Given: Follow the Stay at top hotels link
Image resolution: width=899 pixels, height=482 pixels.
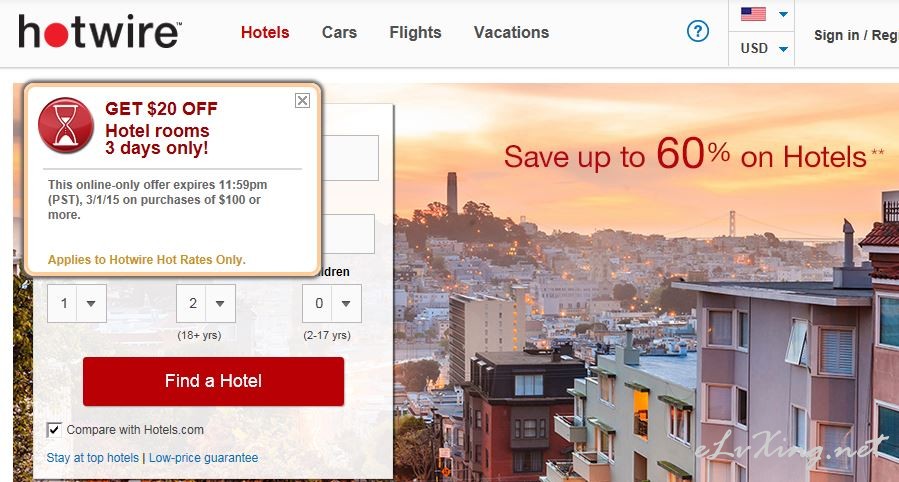Looking at the screenshot, I should pos(93,458).
